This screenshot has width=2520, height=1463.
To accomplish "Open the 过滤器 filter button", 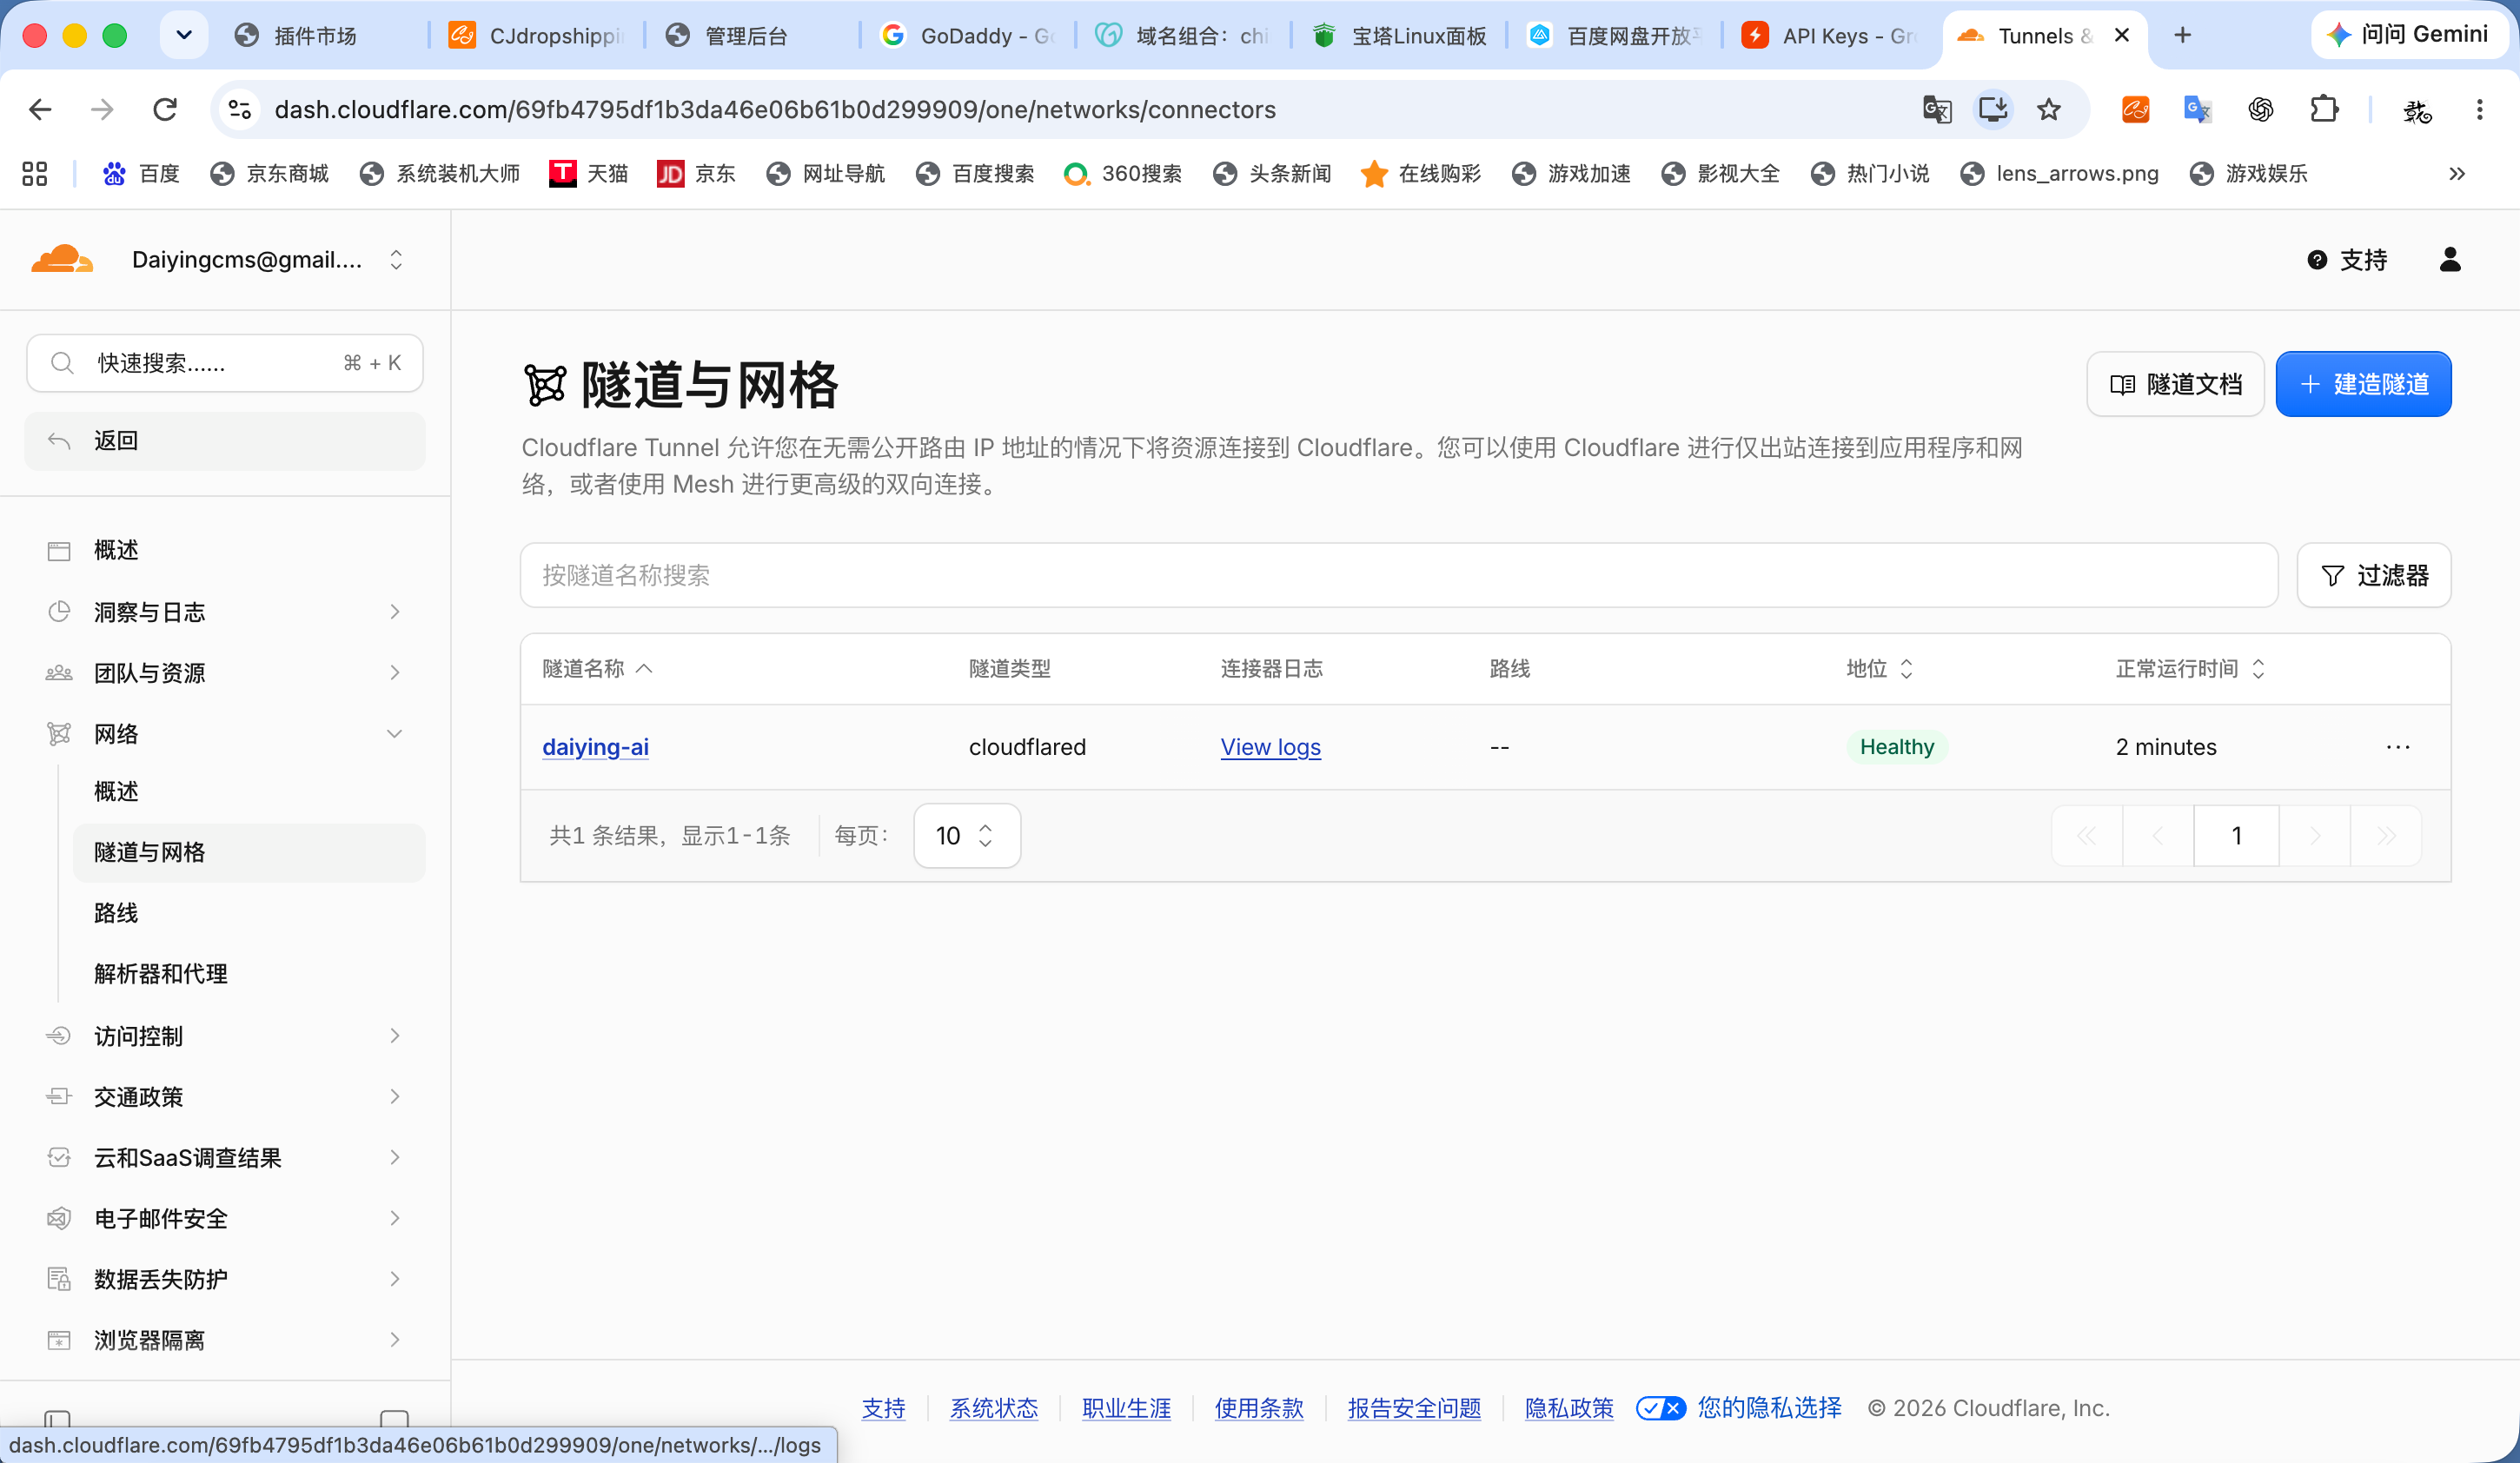I will pos(2373,575).
